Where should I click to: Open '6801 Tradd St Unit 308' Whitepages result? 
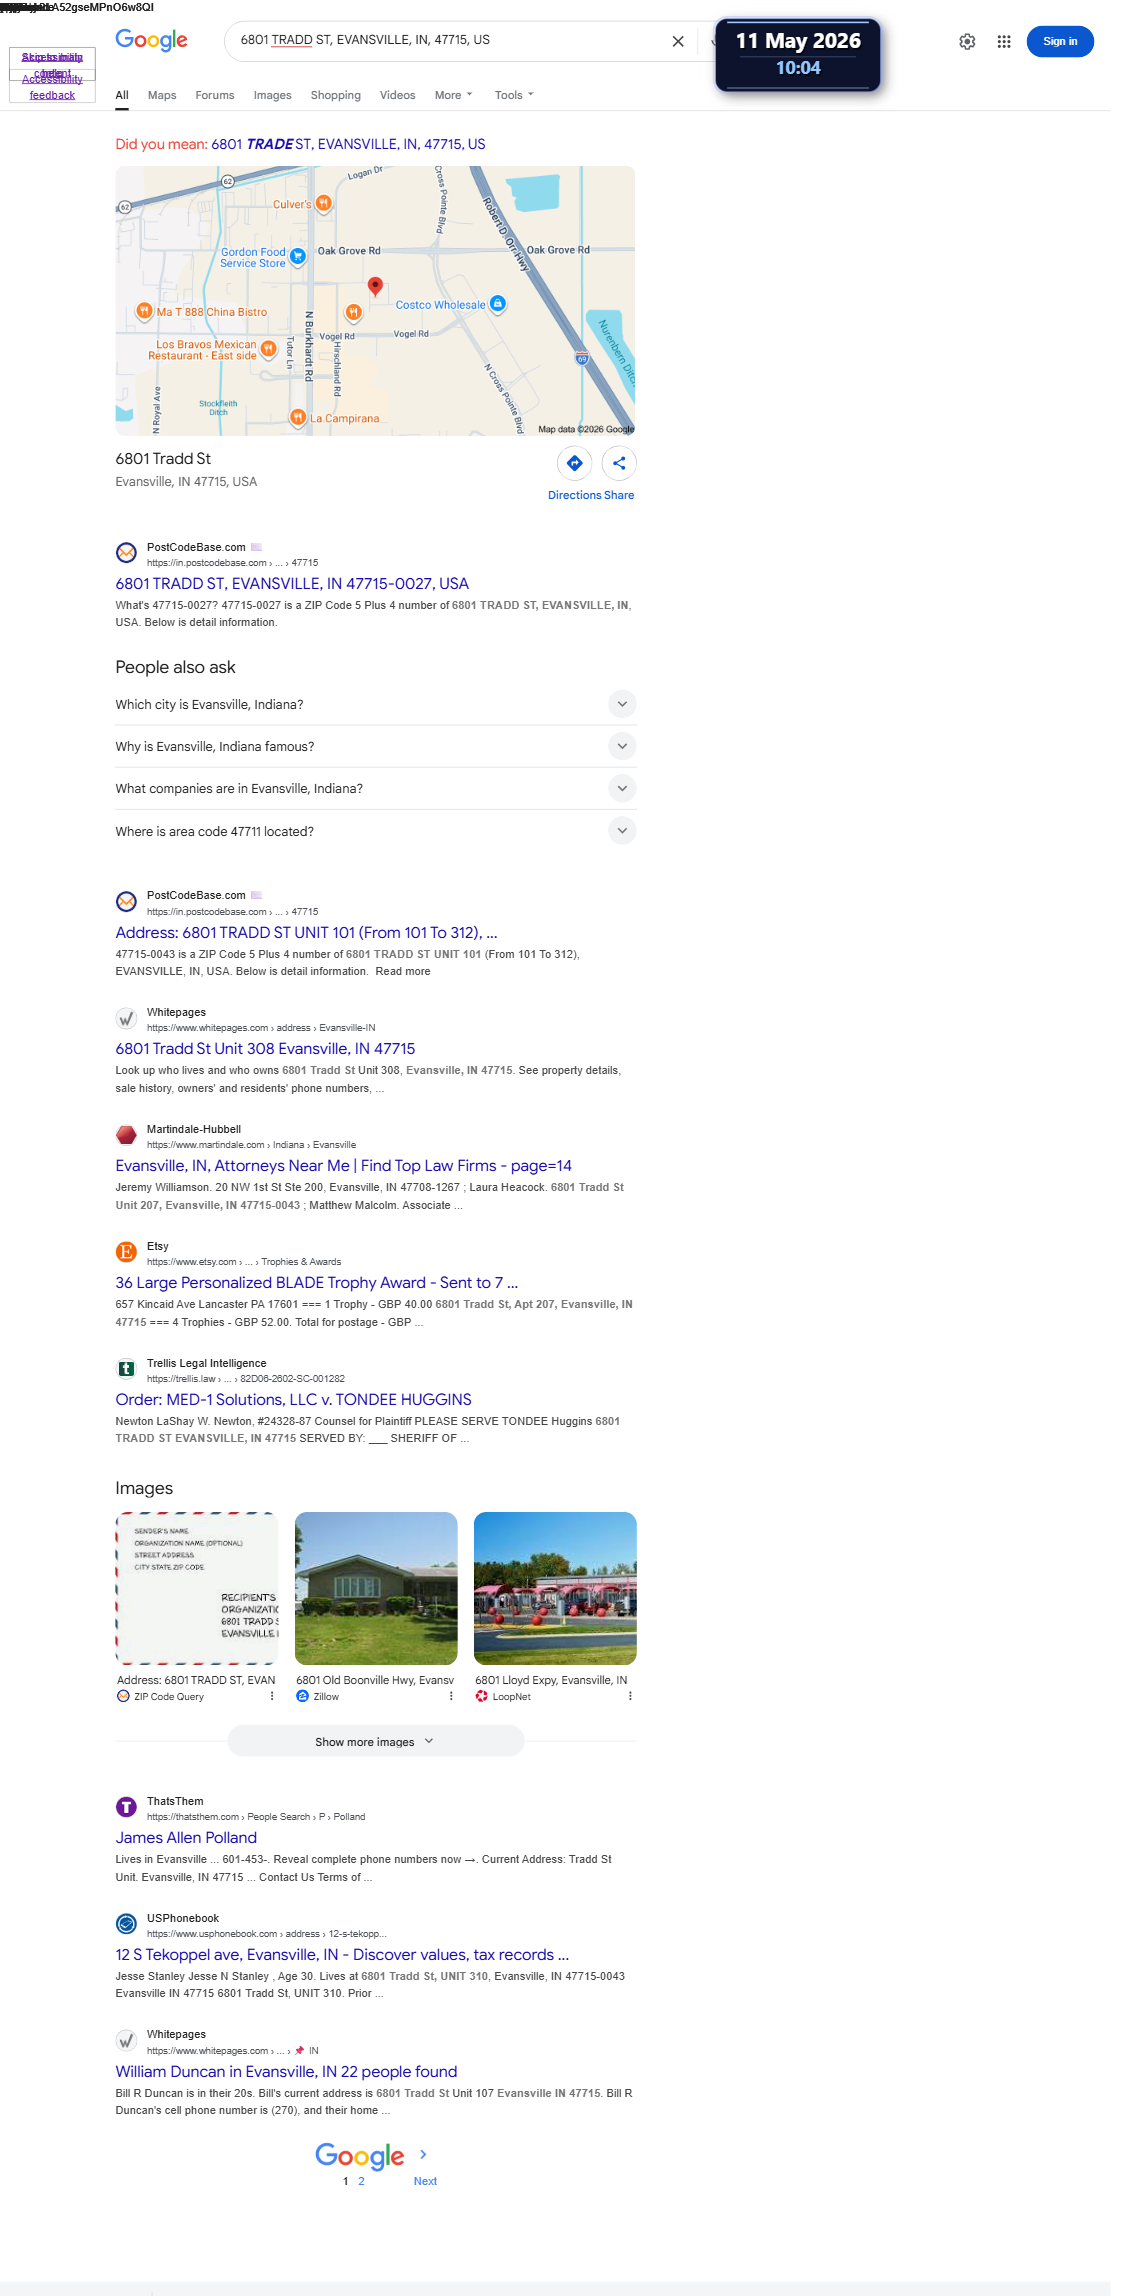pos(265,1048)
